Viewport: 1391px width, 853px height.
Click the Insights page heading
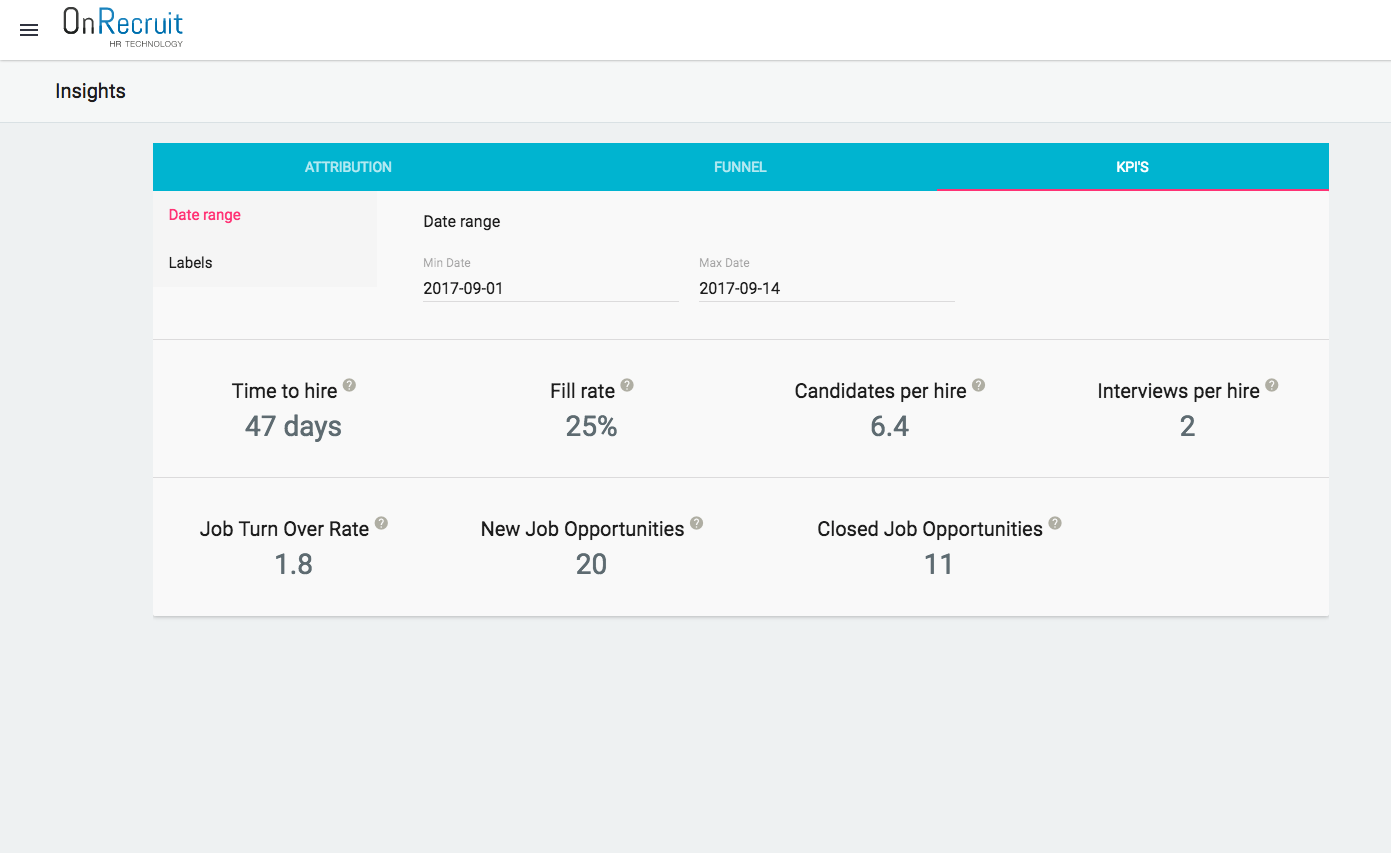tap(90, 91)
